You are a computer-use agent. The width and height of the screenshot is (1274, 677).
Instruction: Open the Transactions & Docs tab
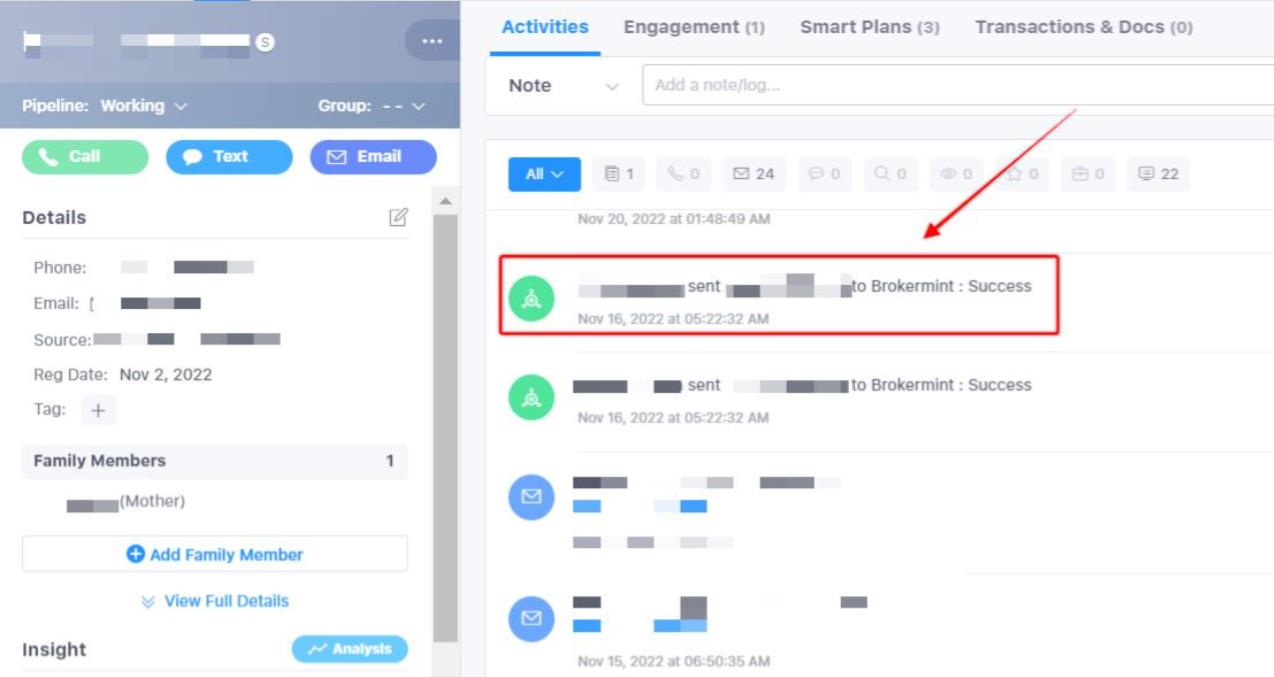tap(1083, 28)
